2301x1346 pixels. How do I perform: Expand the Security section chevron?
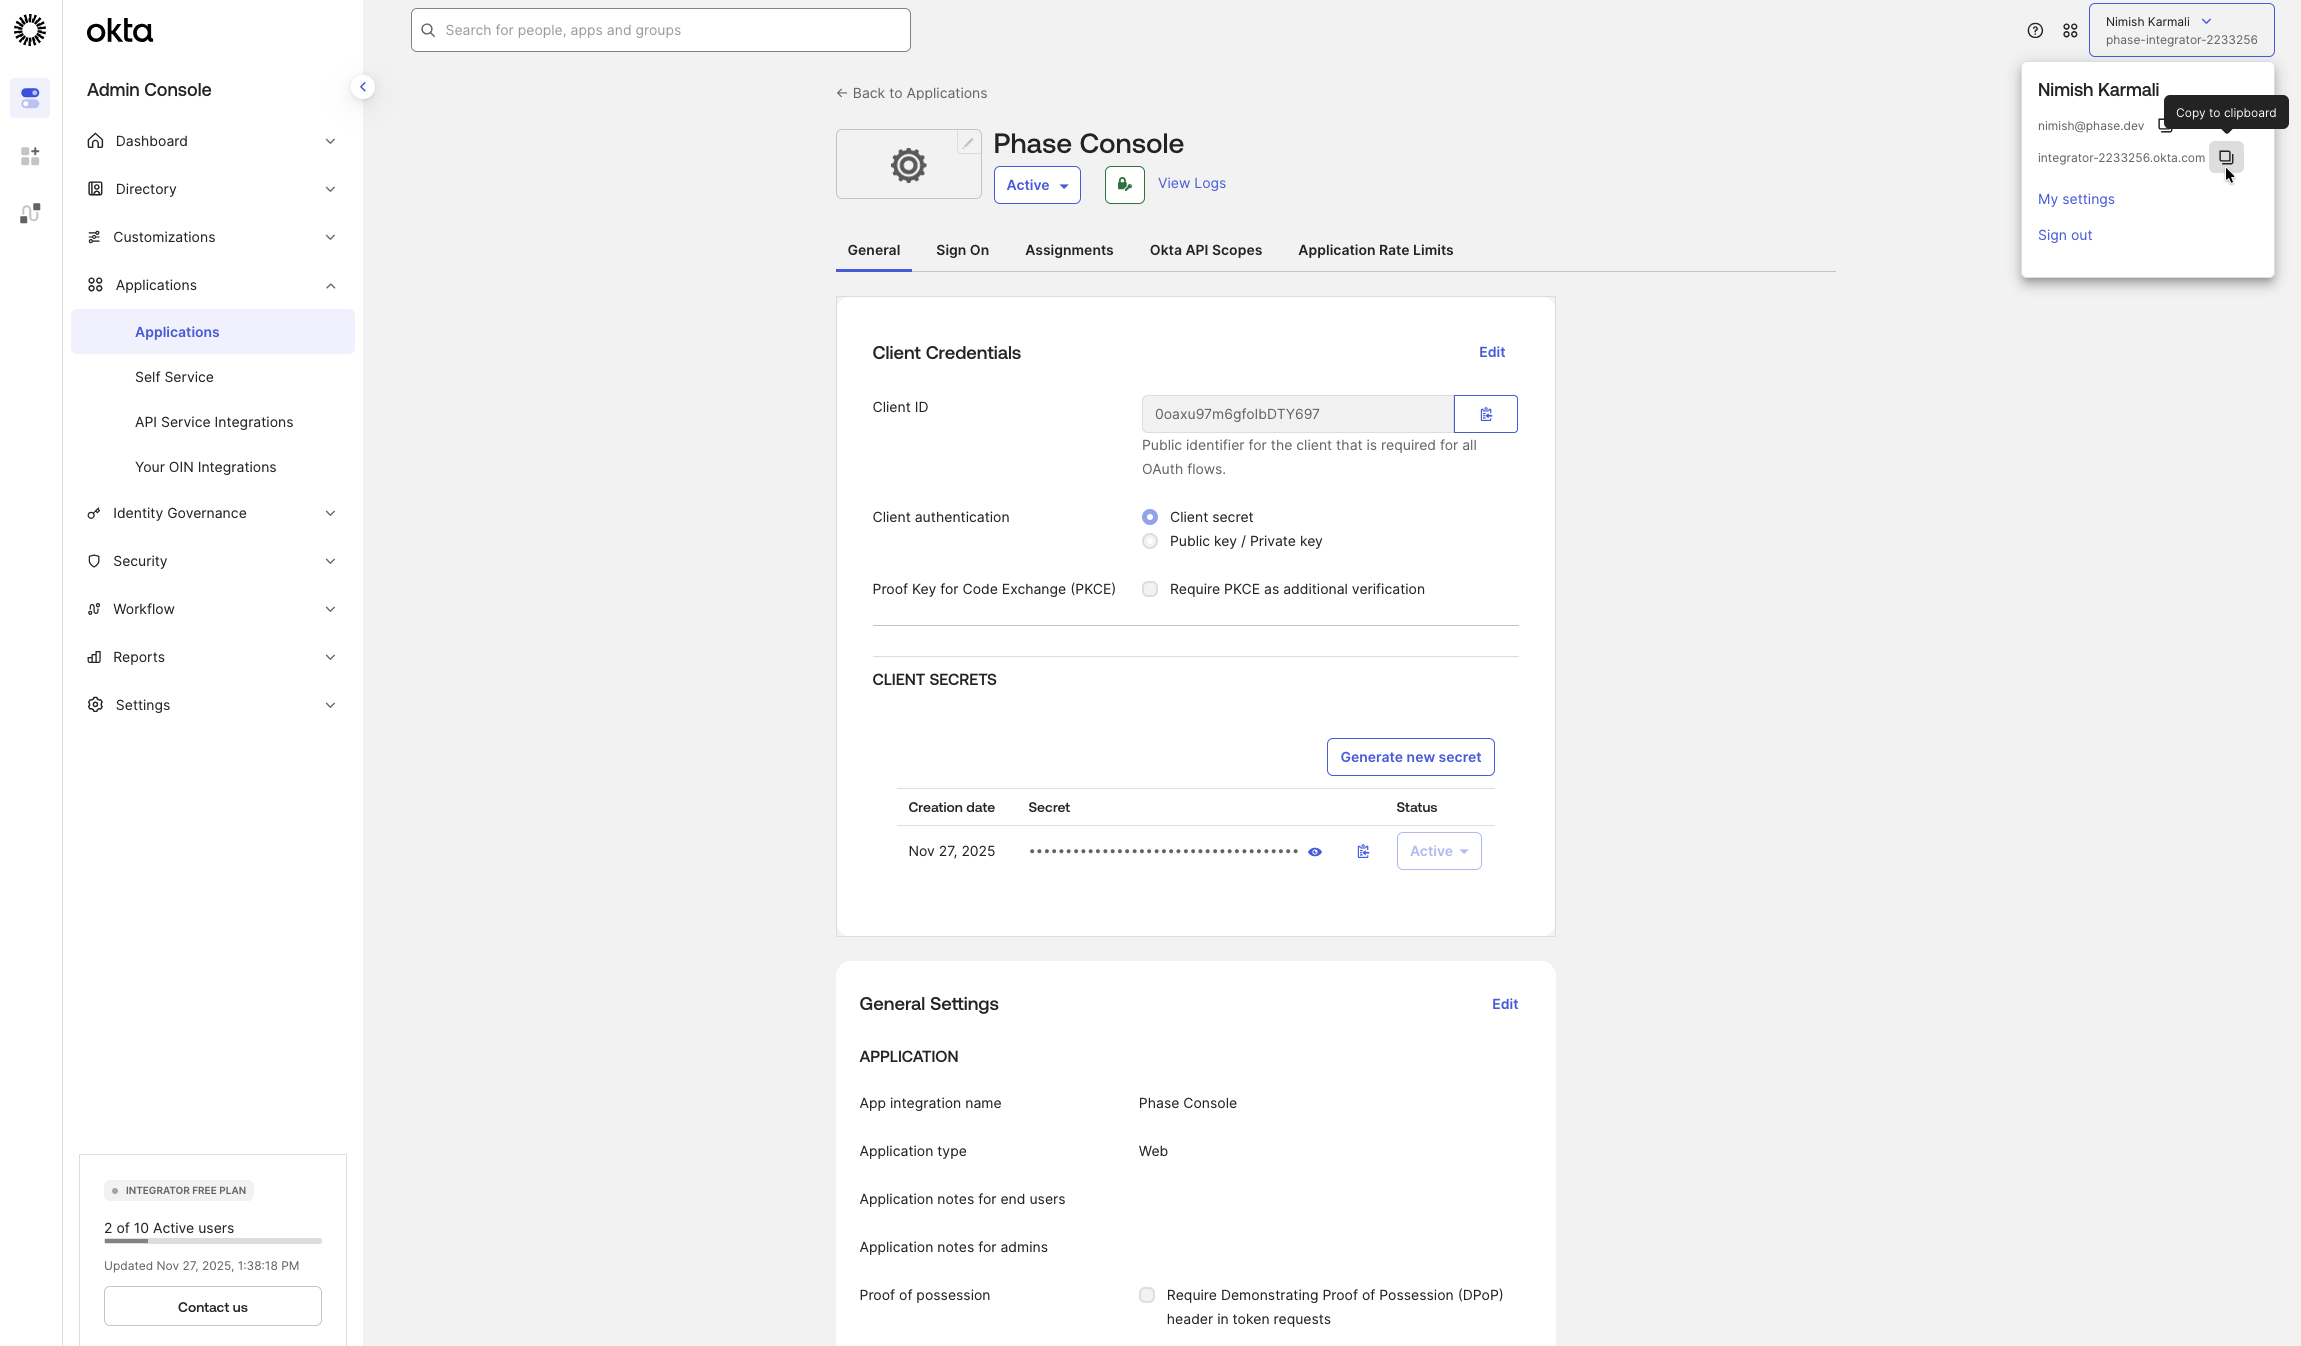tap(330, 561)
